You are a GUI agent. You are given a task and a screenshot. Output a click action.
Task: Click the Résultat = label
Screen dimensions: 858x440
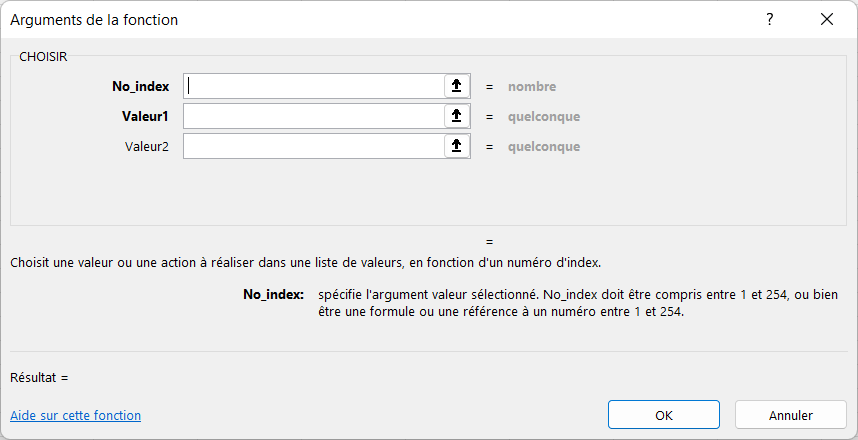[39, 378]
